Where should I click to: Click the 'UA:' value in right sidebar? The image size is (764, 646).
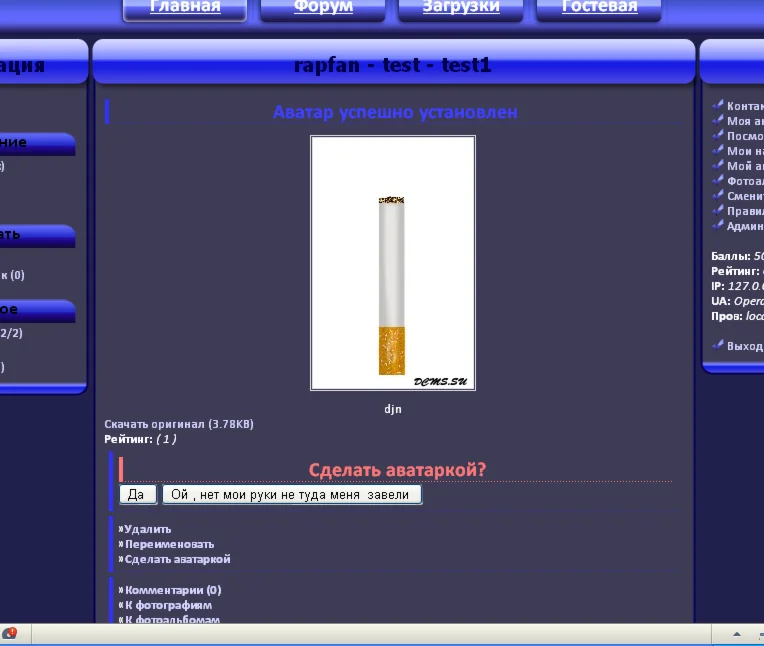tap(749, 301)
